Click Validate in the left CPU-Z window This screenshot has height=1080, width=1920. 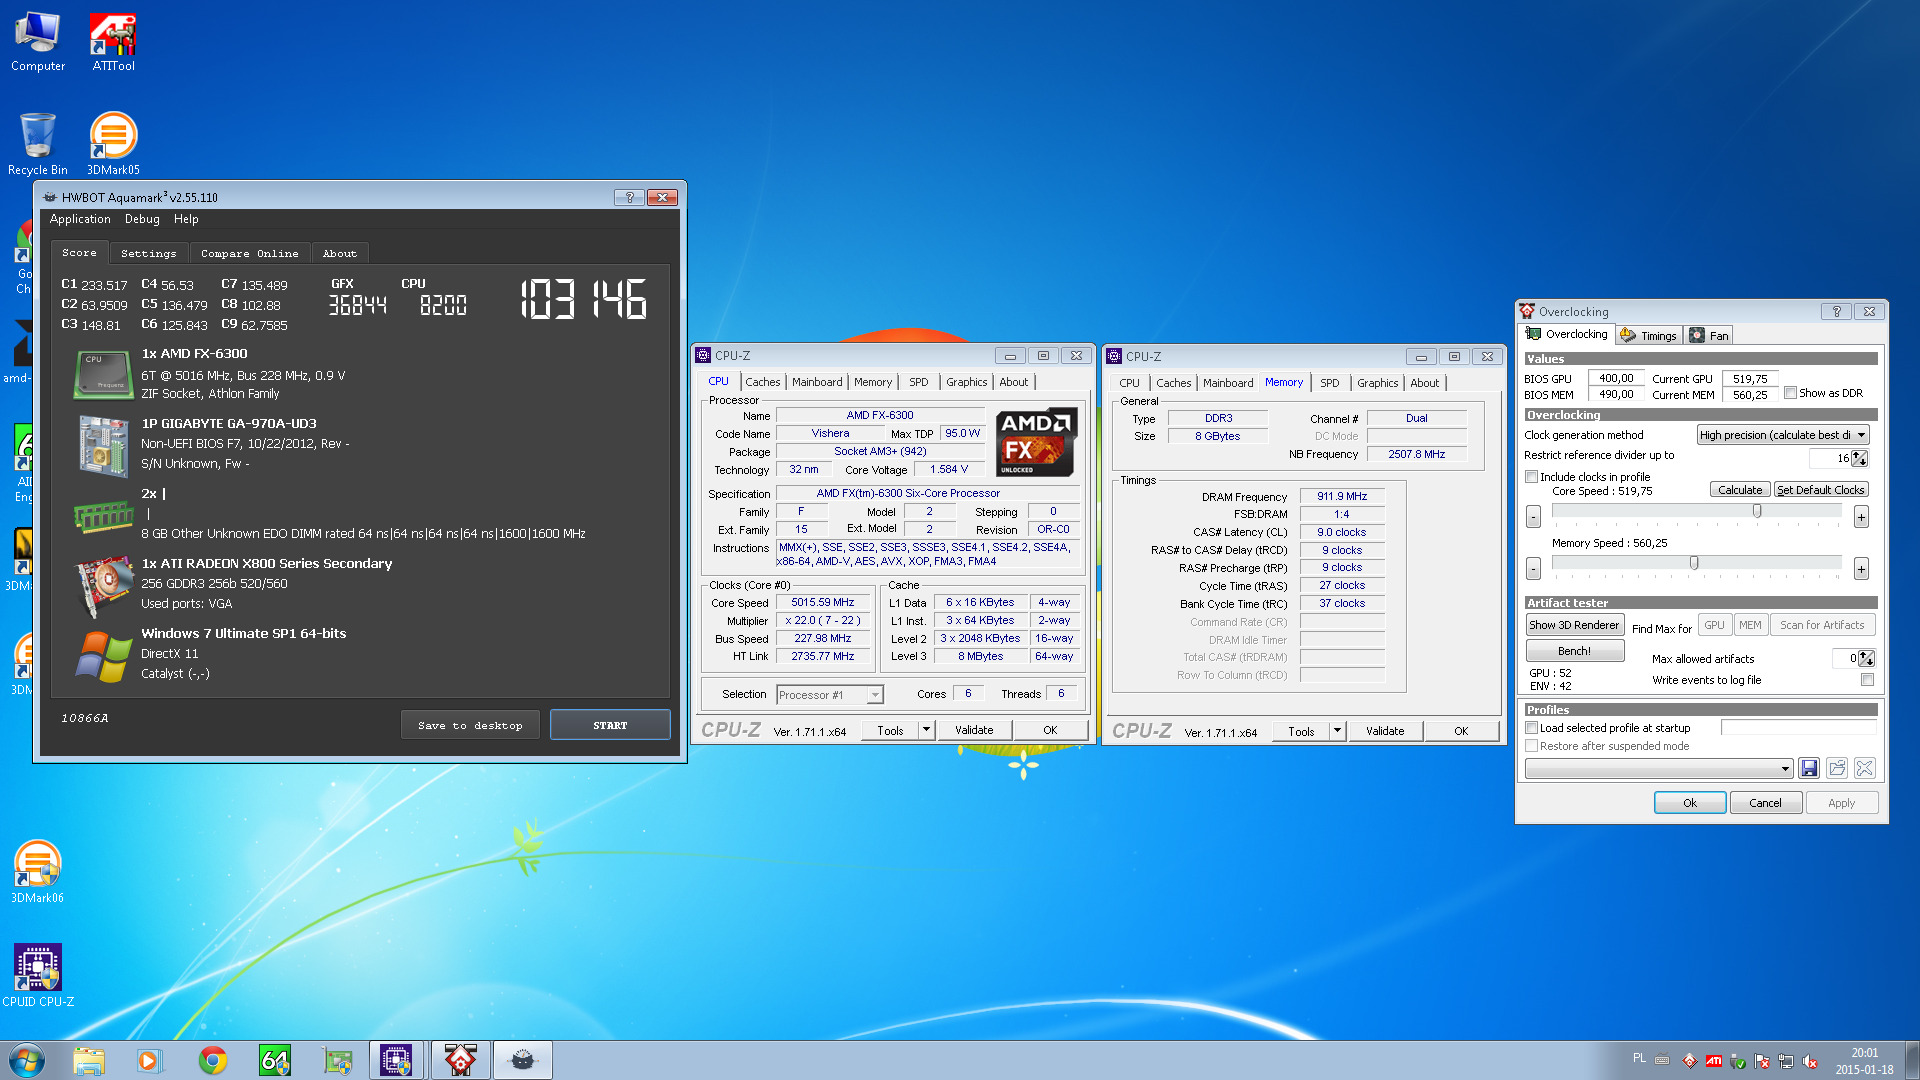(x=974, y=730)
